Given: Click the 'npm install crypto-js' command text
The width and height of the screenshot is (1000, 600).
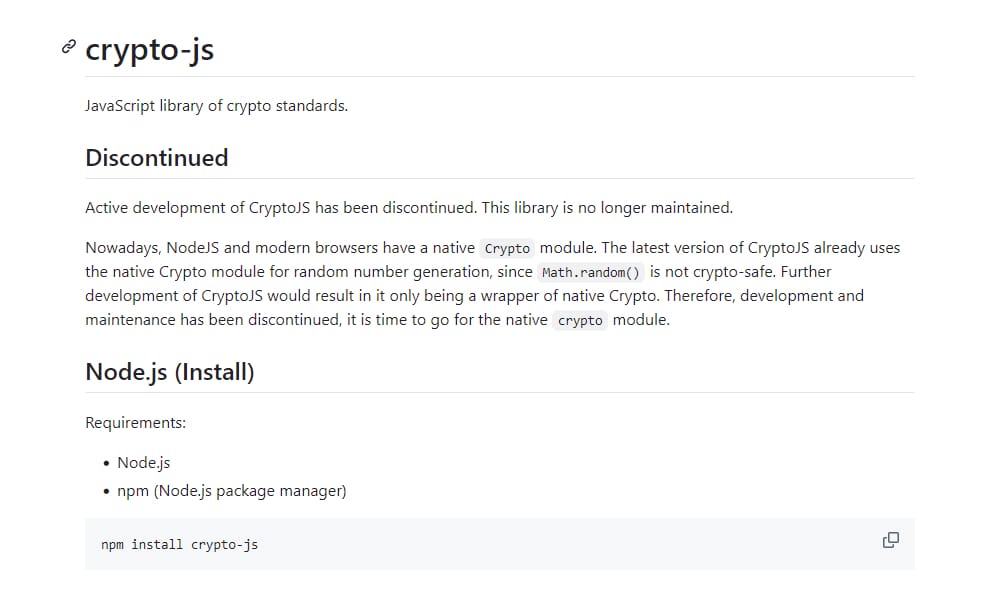Looking at the screenshot, I should 178,544.
